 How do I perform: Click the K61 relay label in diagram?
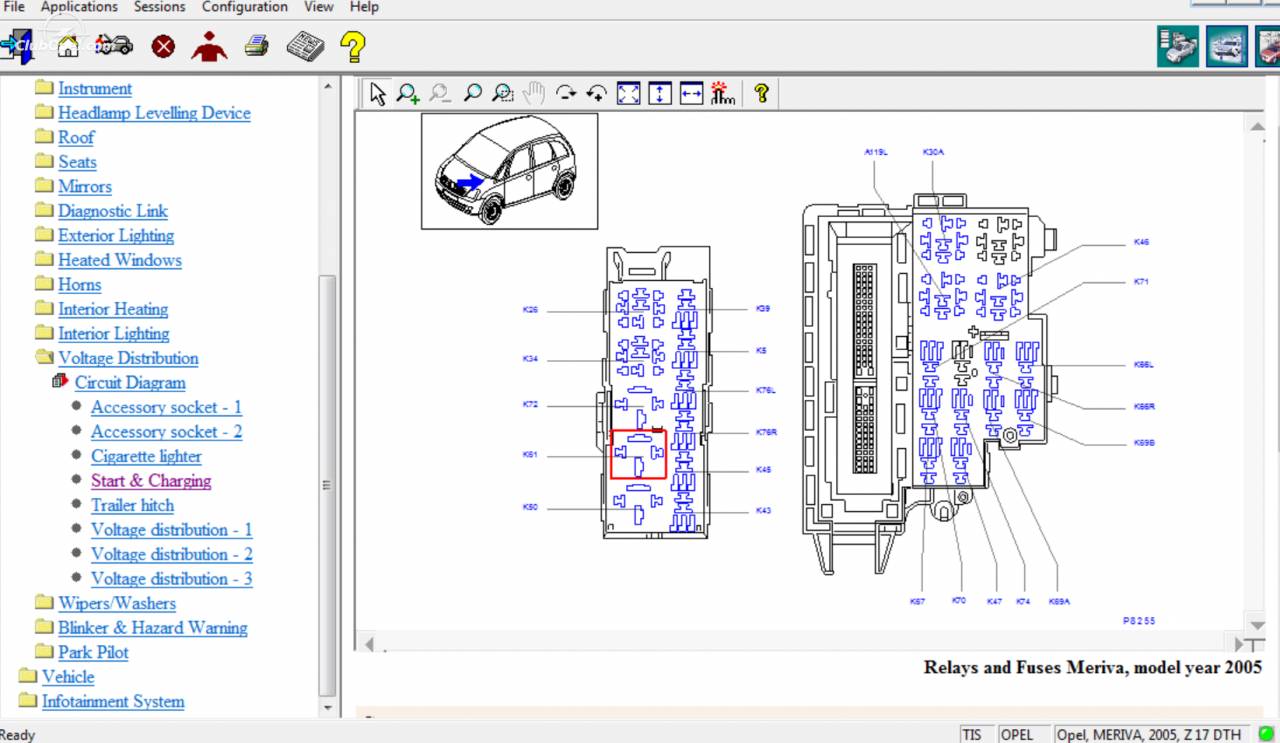coord(530,455)
